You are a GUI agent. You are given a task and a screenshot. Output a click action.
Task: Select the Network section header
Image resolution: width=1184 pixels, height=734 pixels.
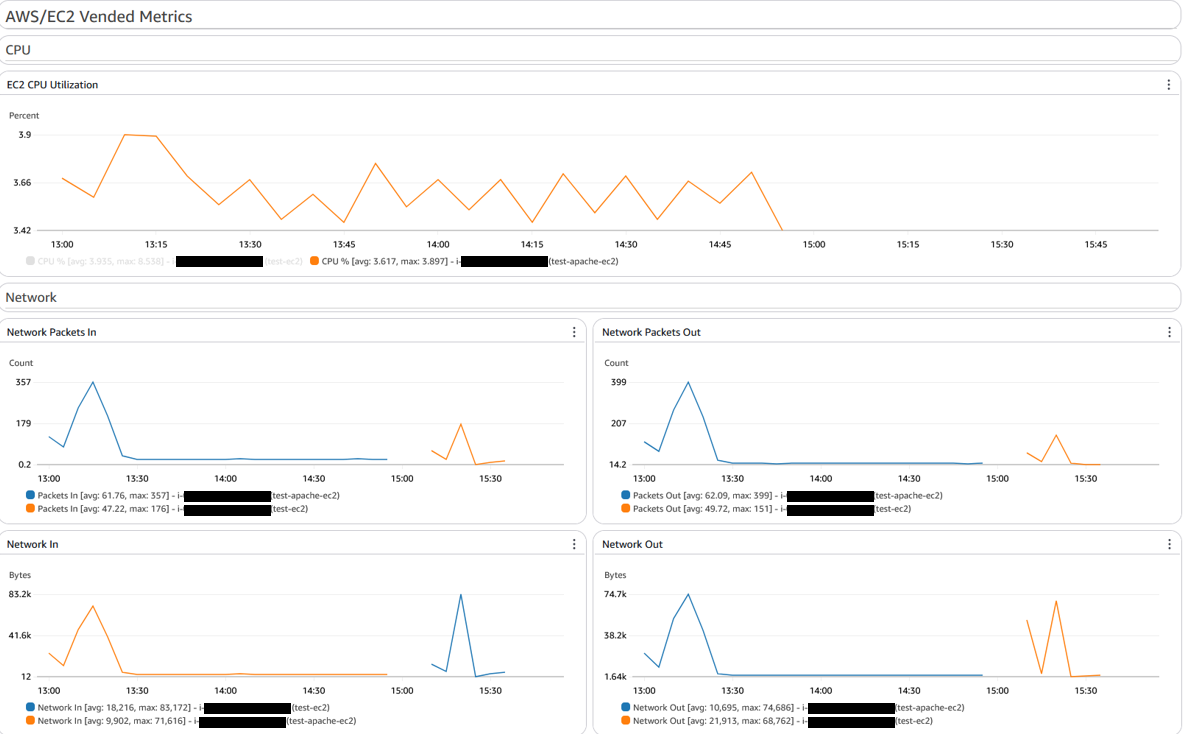[x=31, y=298]
